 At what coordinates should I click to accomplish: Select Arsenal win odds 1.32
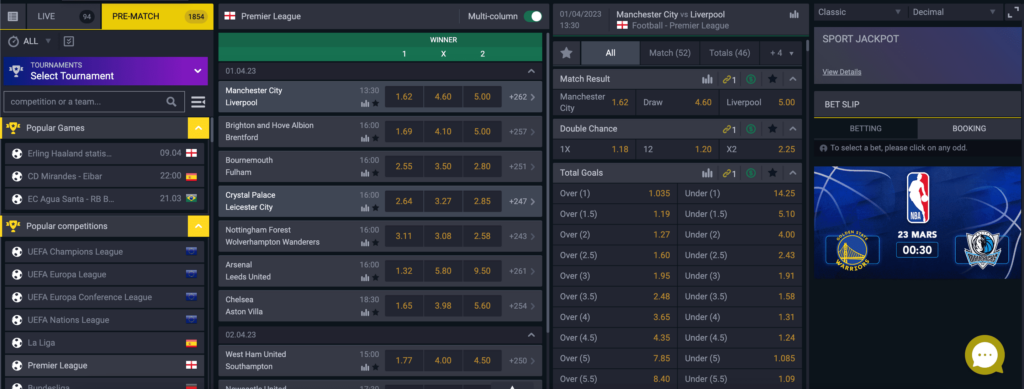404,271
